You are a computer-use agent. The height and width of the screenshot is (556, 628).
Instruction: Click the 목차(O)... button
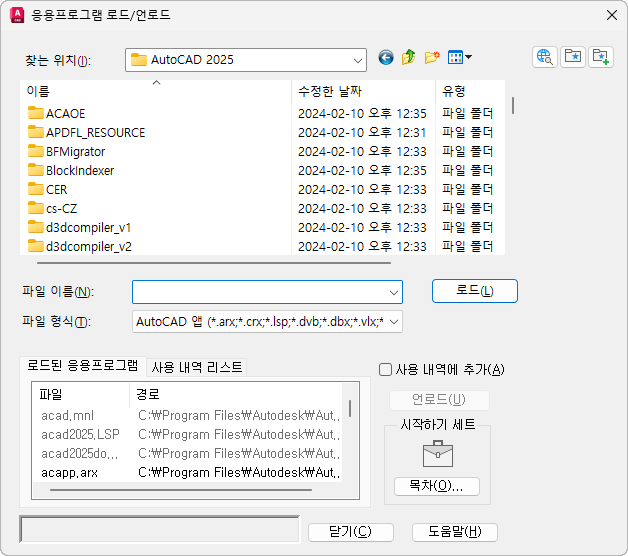click(x=437, y=486)
